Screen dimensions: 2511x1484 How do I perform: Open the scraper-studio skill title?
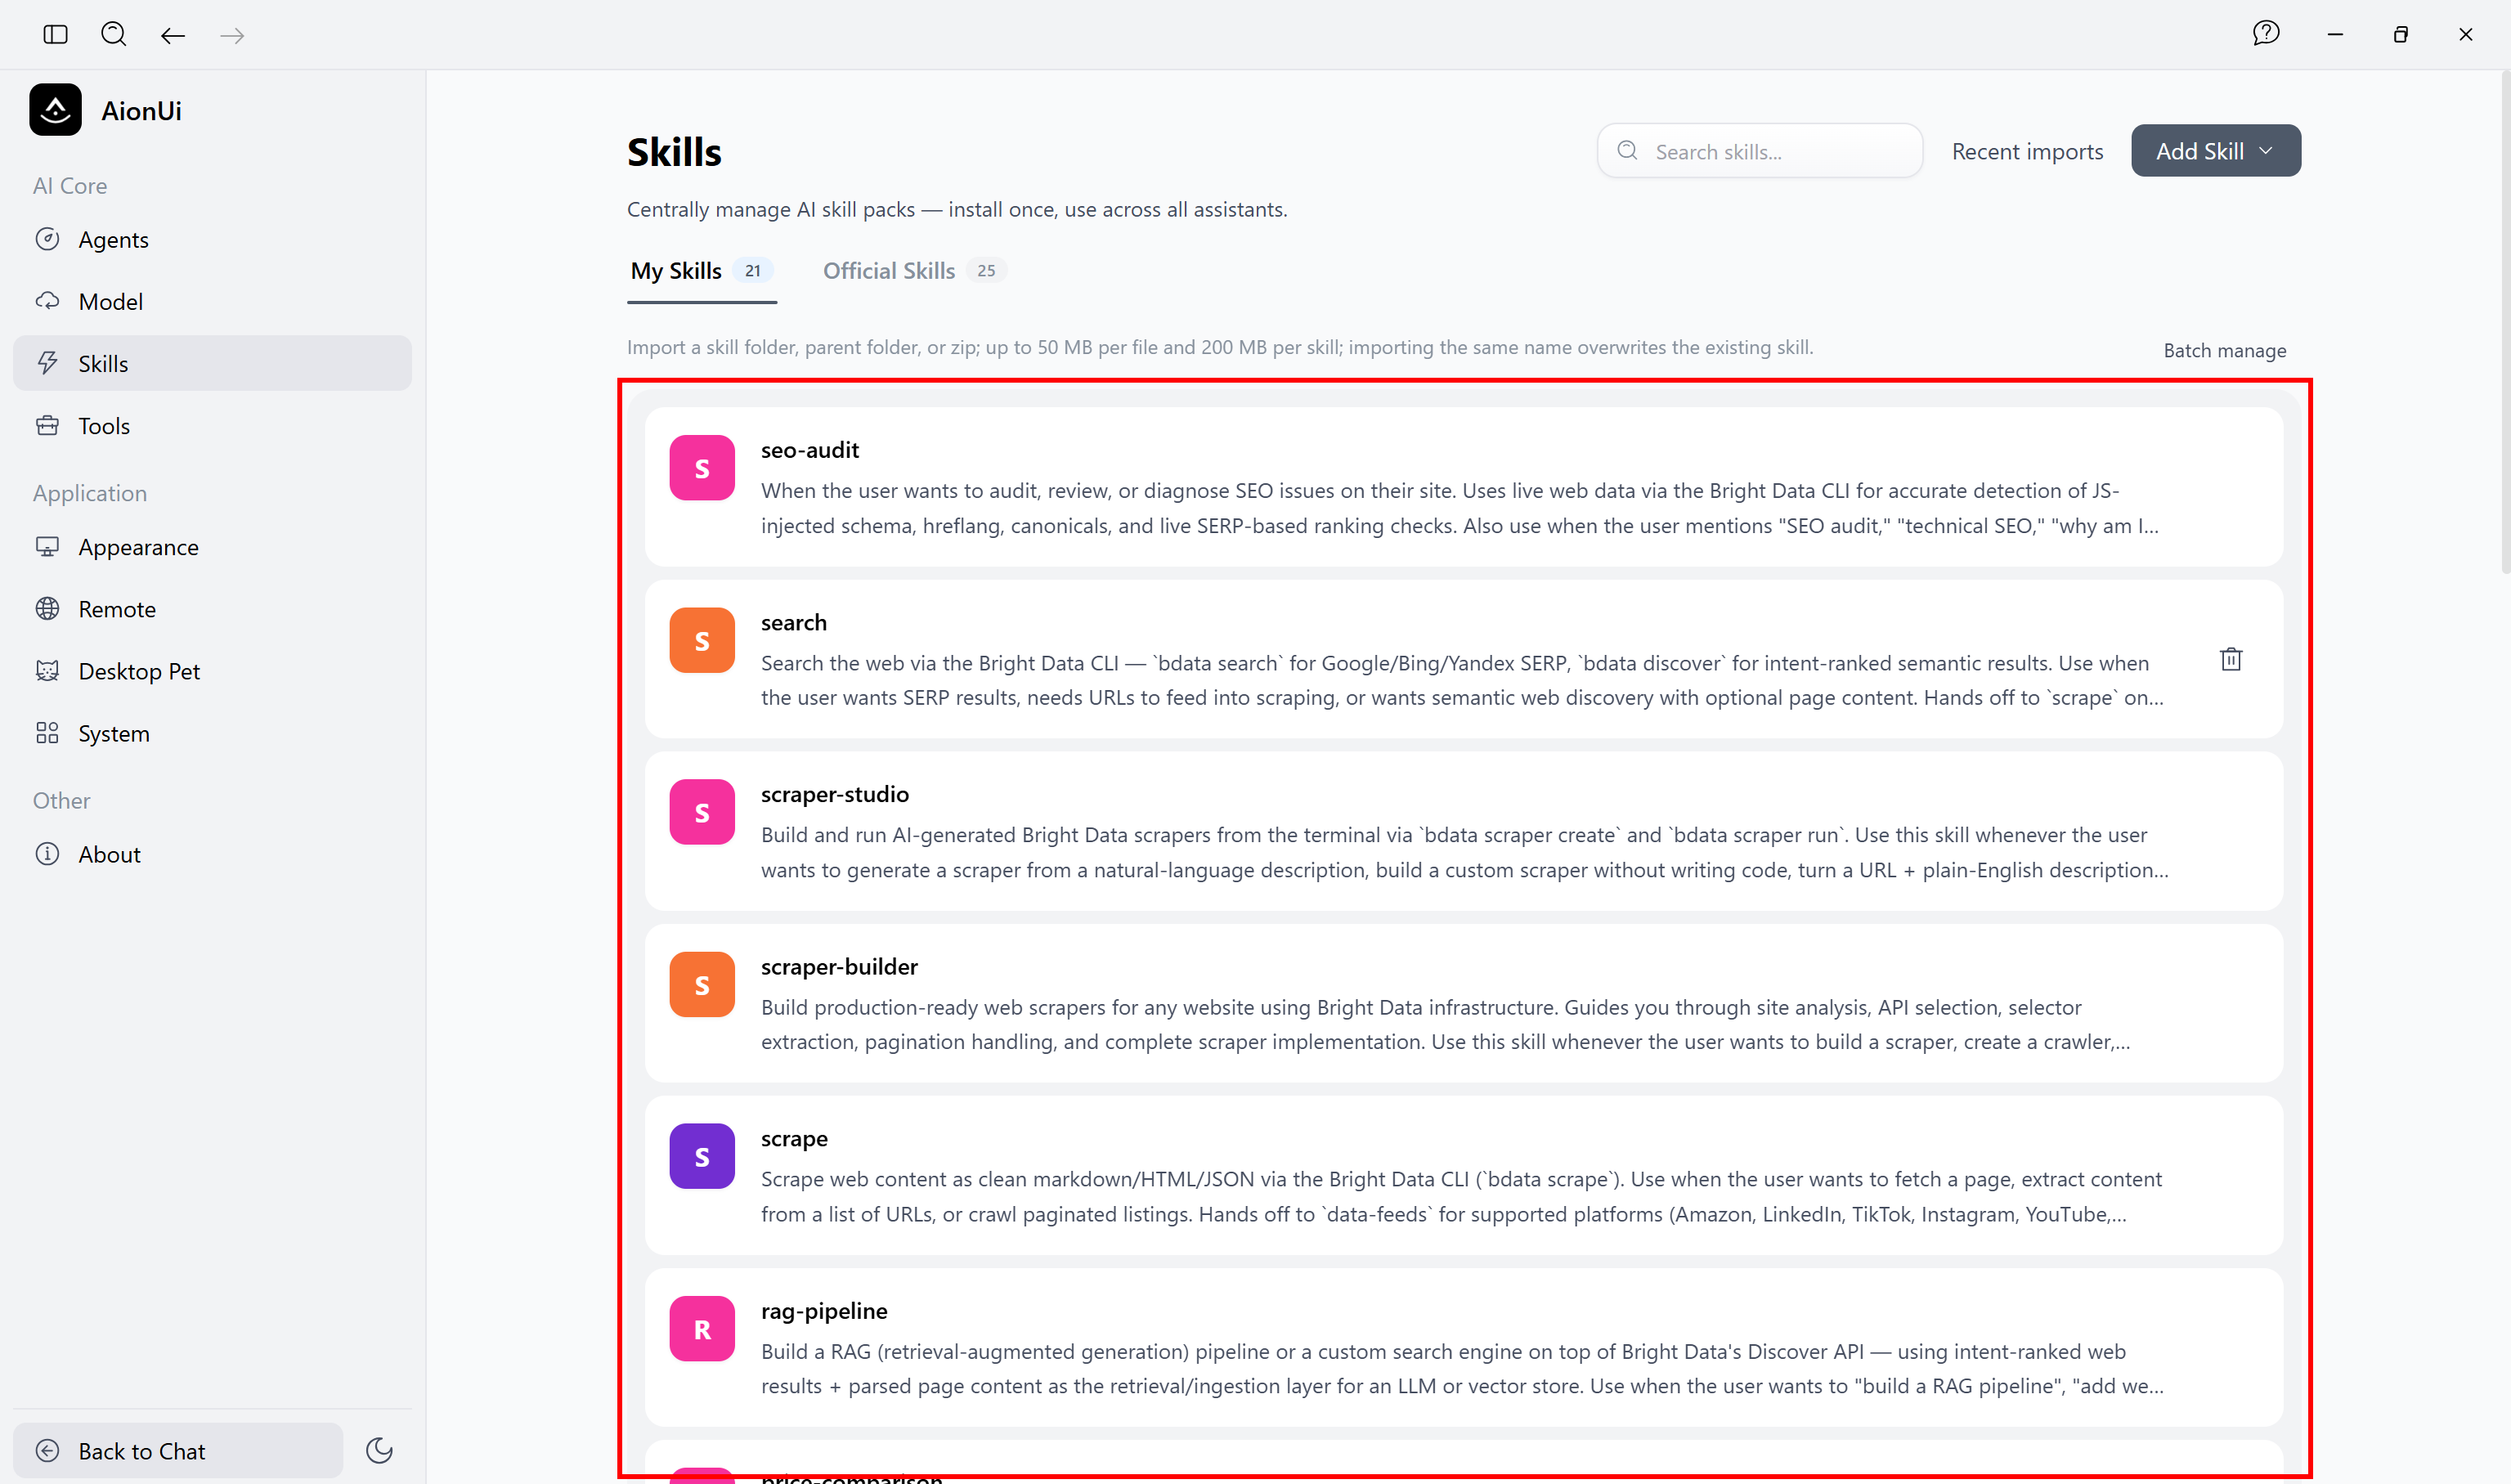pos(835,795)
